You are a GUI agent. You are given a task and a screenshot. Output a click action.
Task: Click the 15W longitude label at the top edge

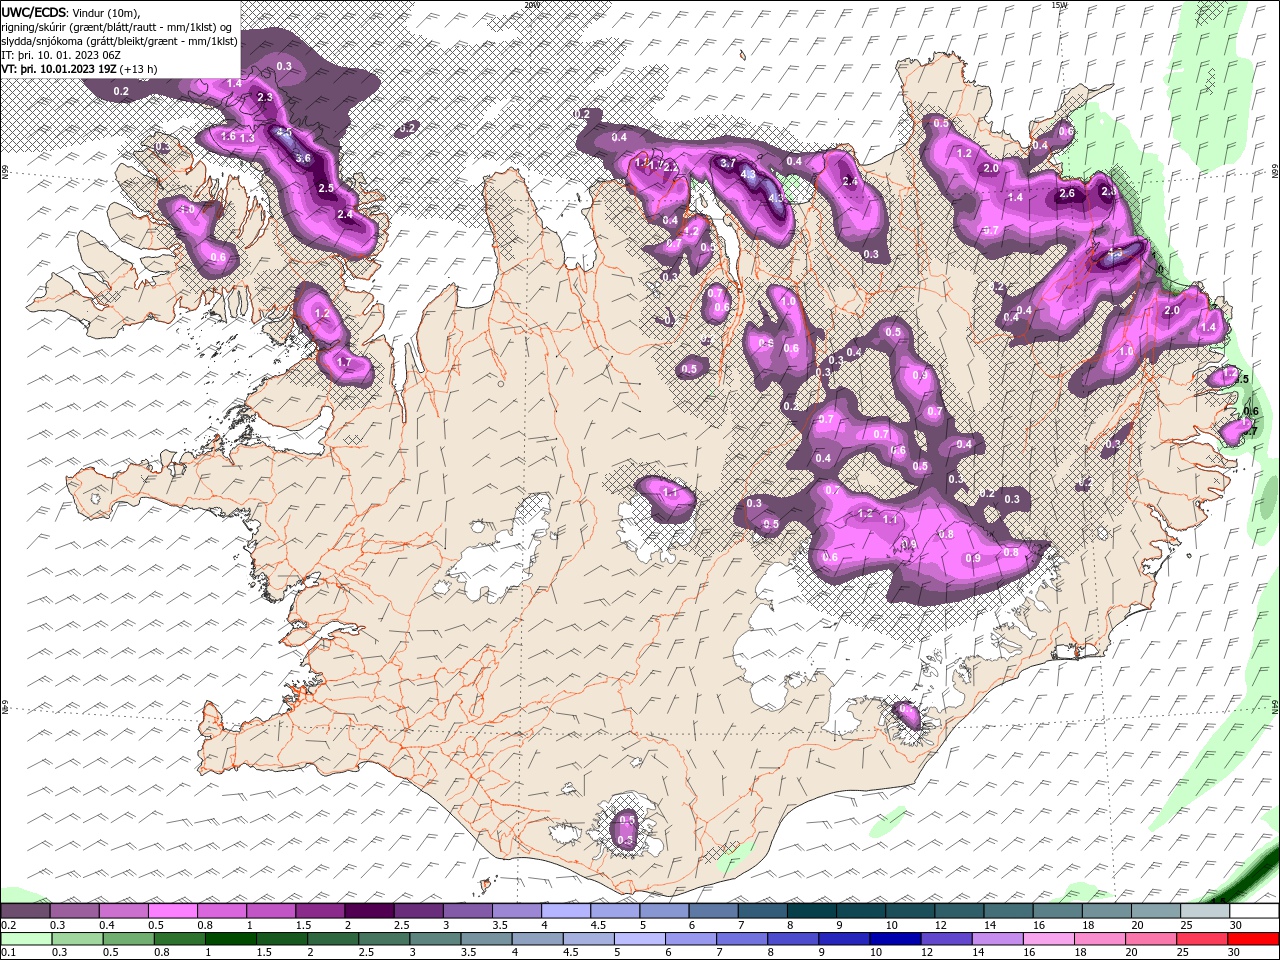click(x=1059, y=4)
